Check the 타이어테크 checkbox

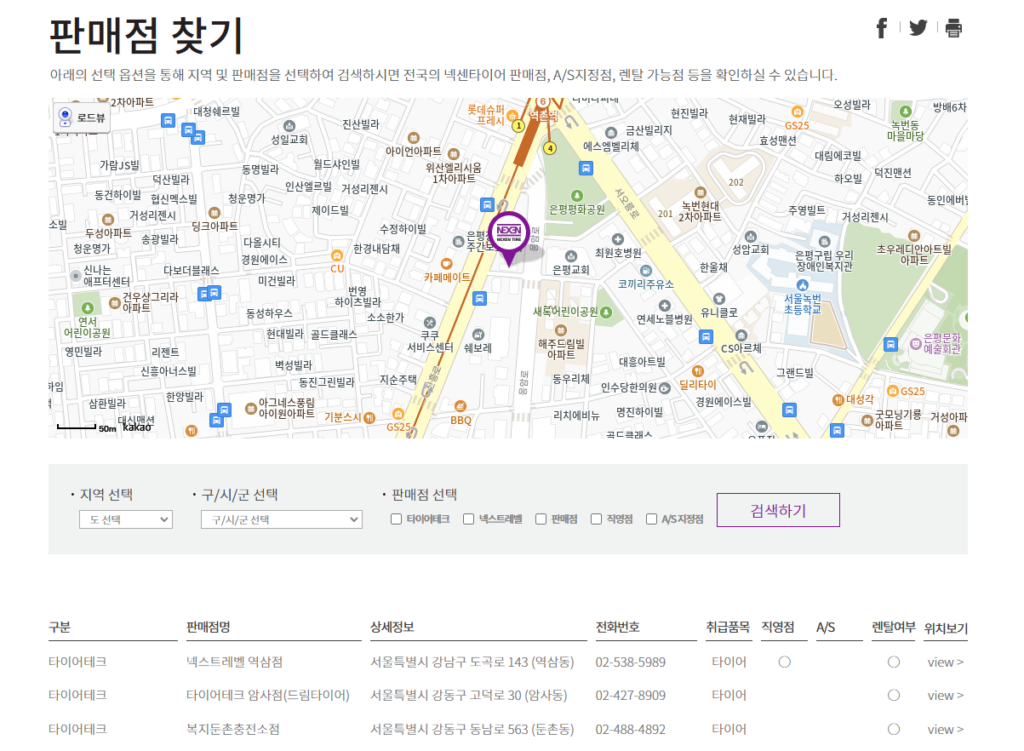(x=396, y=519)
